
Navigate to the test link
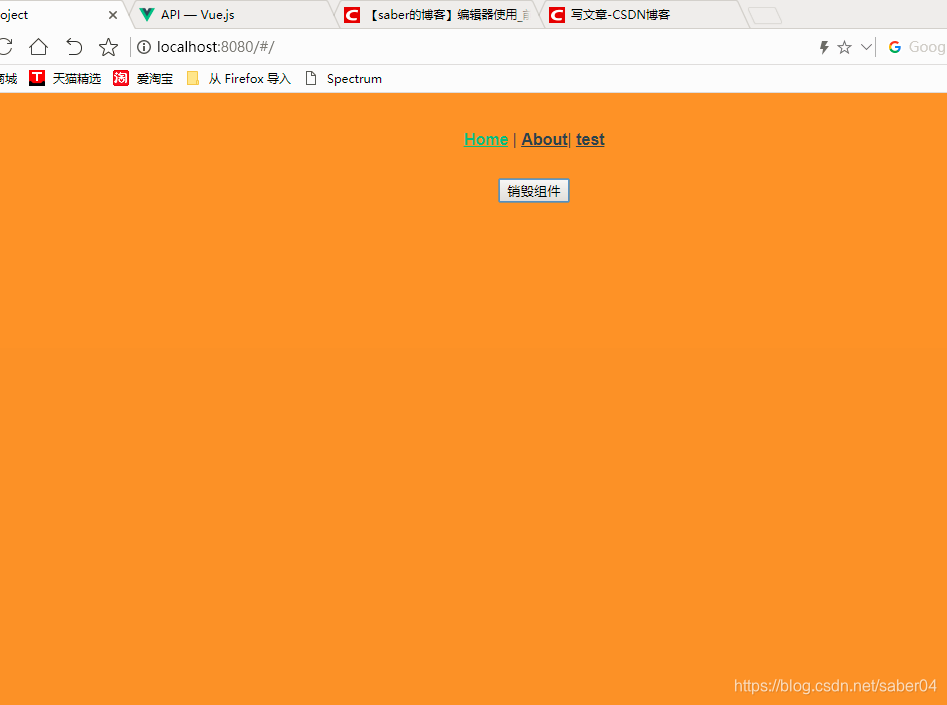pos(590,139)
